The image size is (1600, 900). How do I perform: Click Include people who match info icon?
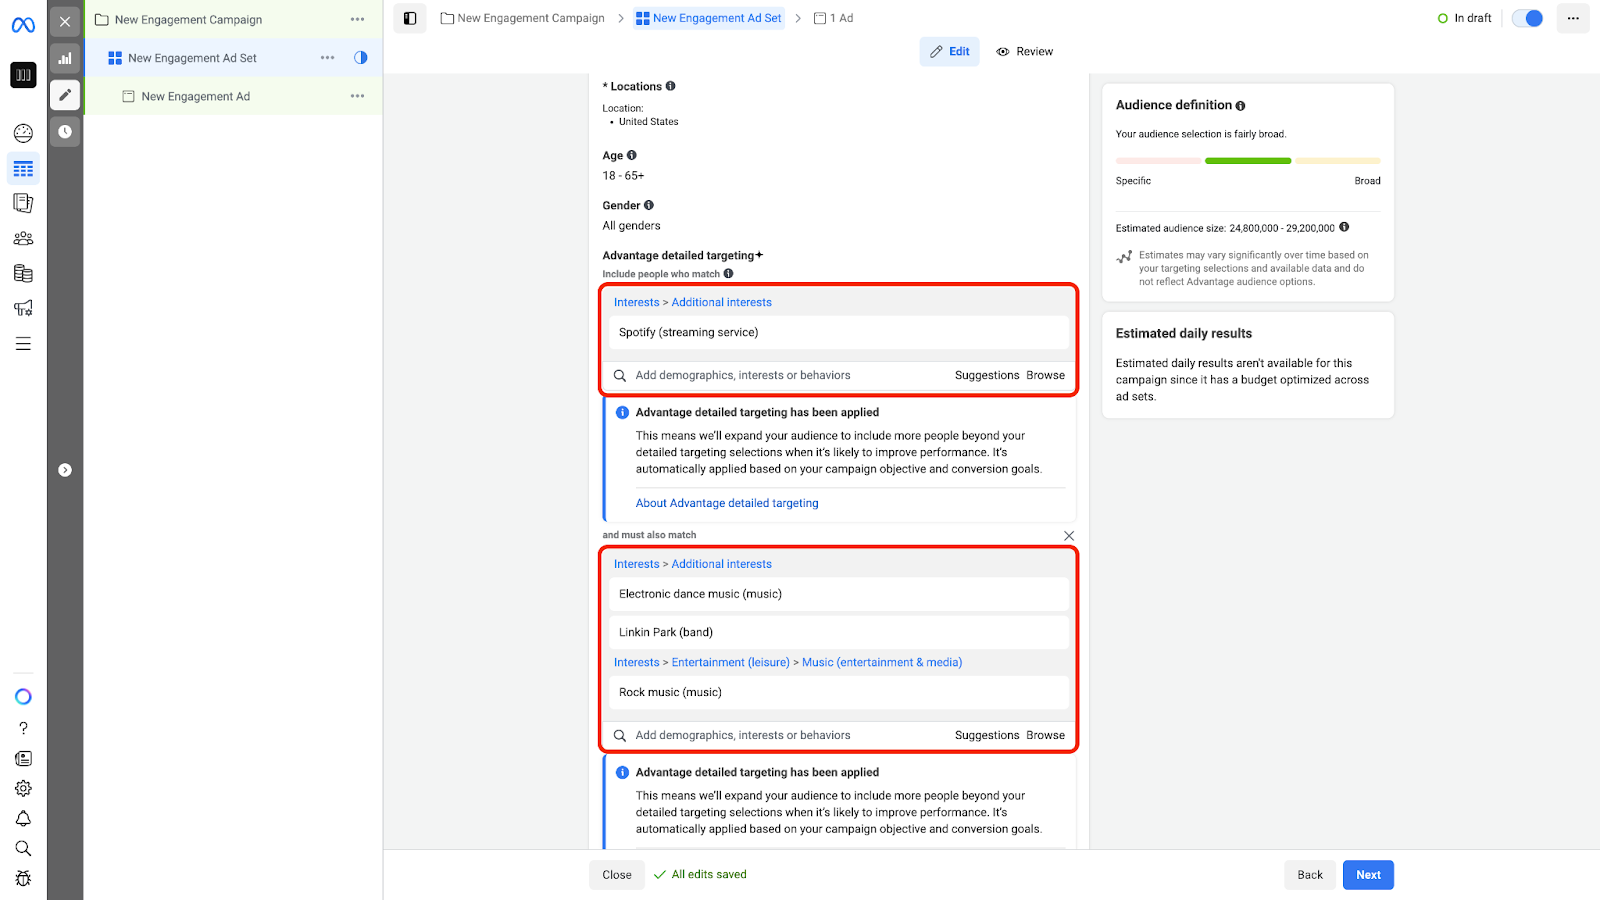729,273
